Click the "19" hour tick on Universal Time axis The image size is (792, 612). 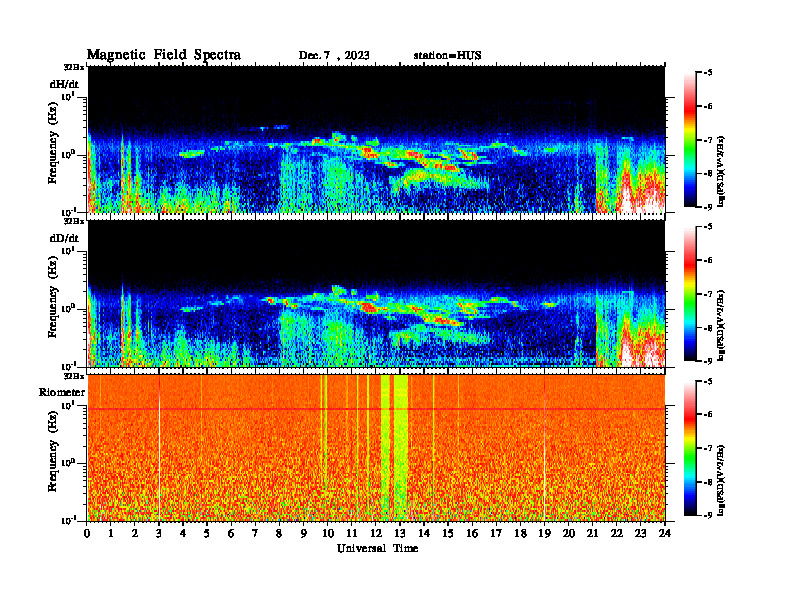544,533
